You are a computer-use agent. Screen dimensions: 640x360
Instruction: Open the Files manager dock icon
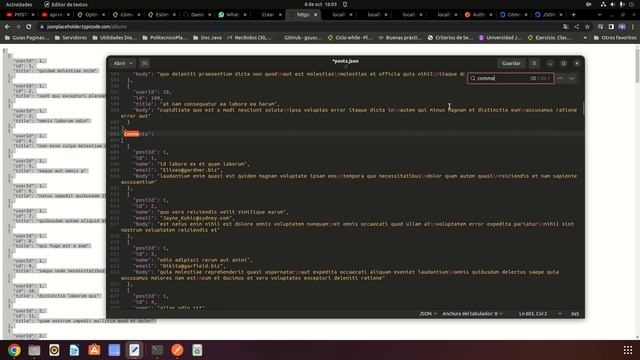(x=34, y=350)
